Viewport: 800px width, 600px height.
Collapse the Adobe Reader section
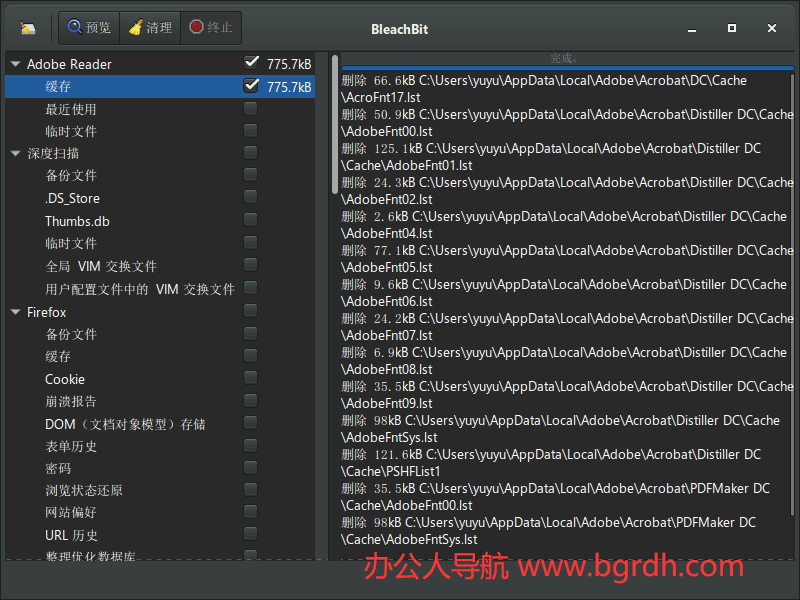click(14, 63)
